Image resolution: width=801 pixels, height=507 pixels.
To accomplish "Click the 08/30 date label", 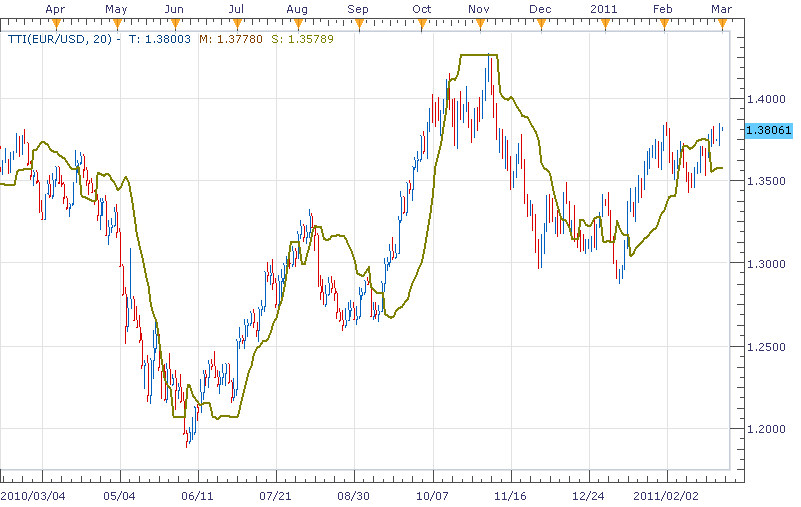I will click(353, 496).
